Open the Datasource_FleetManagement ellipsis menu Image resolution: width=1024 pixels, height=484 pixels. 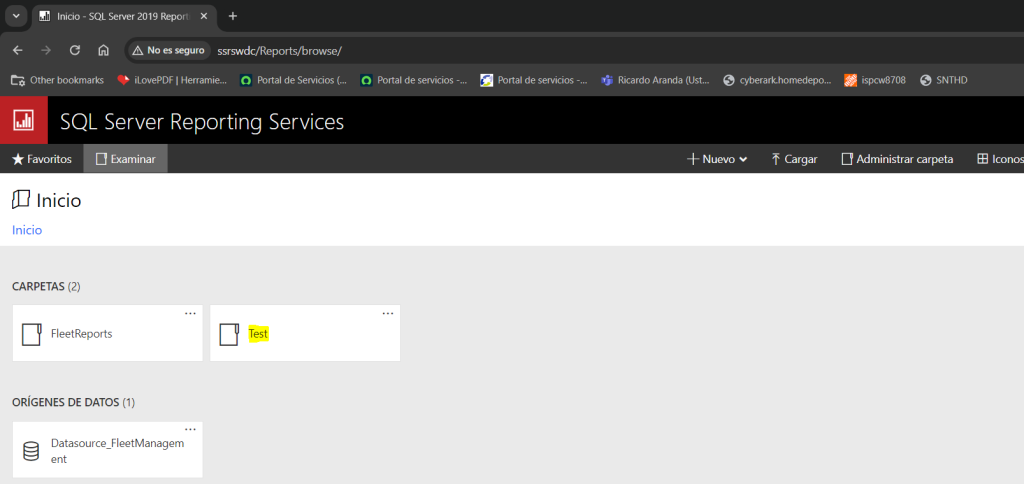coord(190,430)
